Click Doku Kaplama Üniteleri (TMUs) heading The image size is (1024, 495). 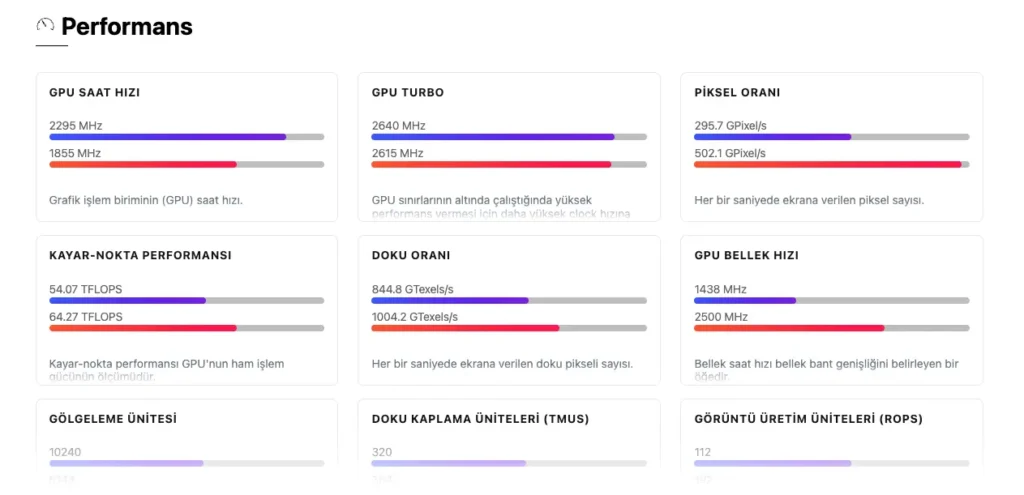click(x=480, y=419)
